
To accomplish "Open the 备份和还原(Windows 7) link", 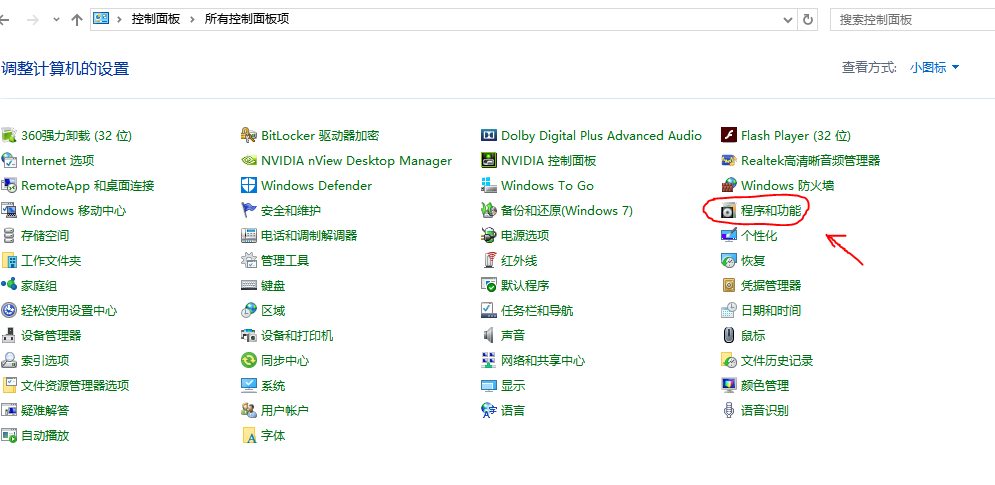I will point(567,210).
